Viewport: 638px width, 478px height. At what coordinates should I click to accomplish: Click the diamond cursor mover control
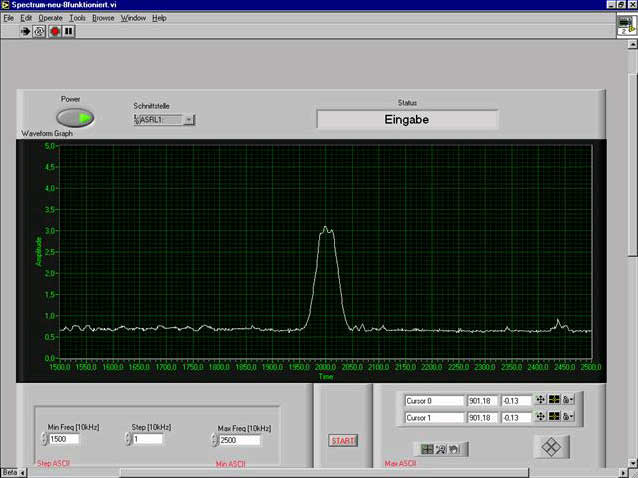550,447
